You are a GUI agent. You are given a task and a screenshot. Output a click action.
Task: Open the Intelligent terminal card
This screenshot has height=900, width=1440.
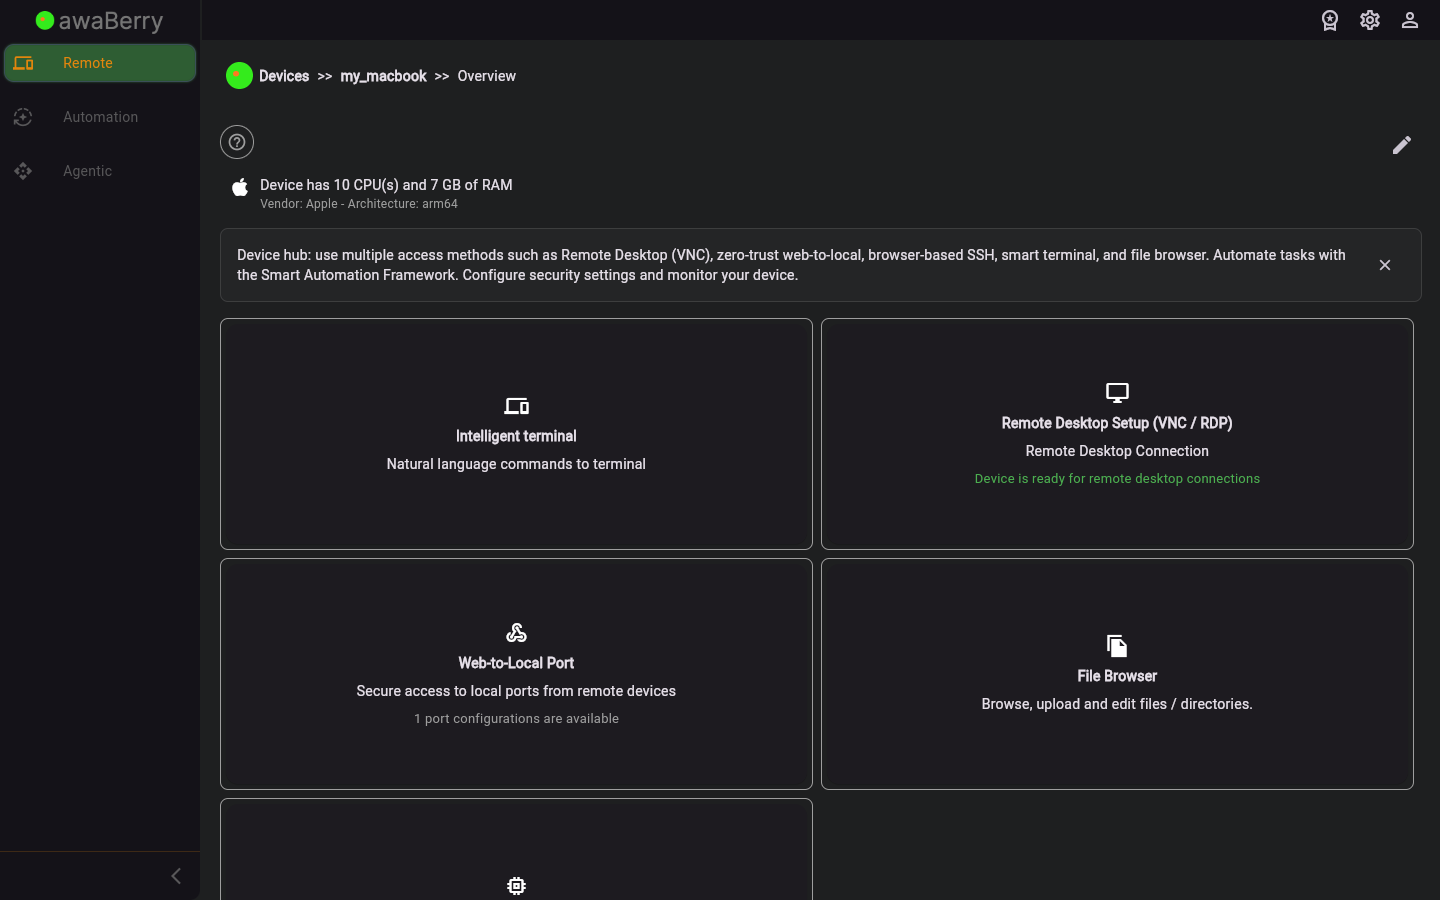click(x=516, y=434)
